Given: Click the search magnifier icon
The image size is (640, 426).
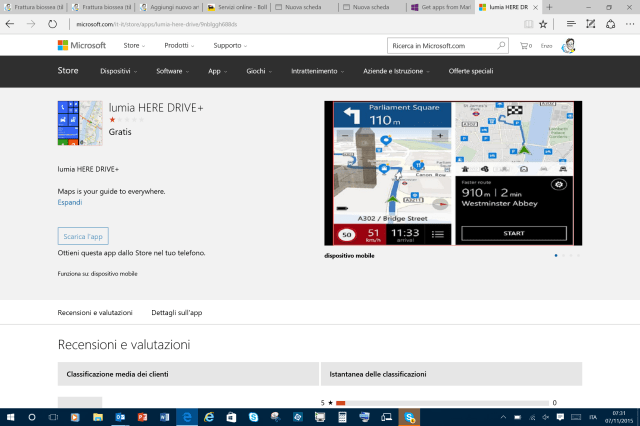Looking at the screenshot, I should (500, 46).
